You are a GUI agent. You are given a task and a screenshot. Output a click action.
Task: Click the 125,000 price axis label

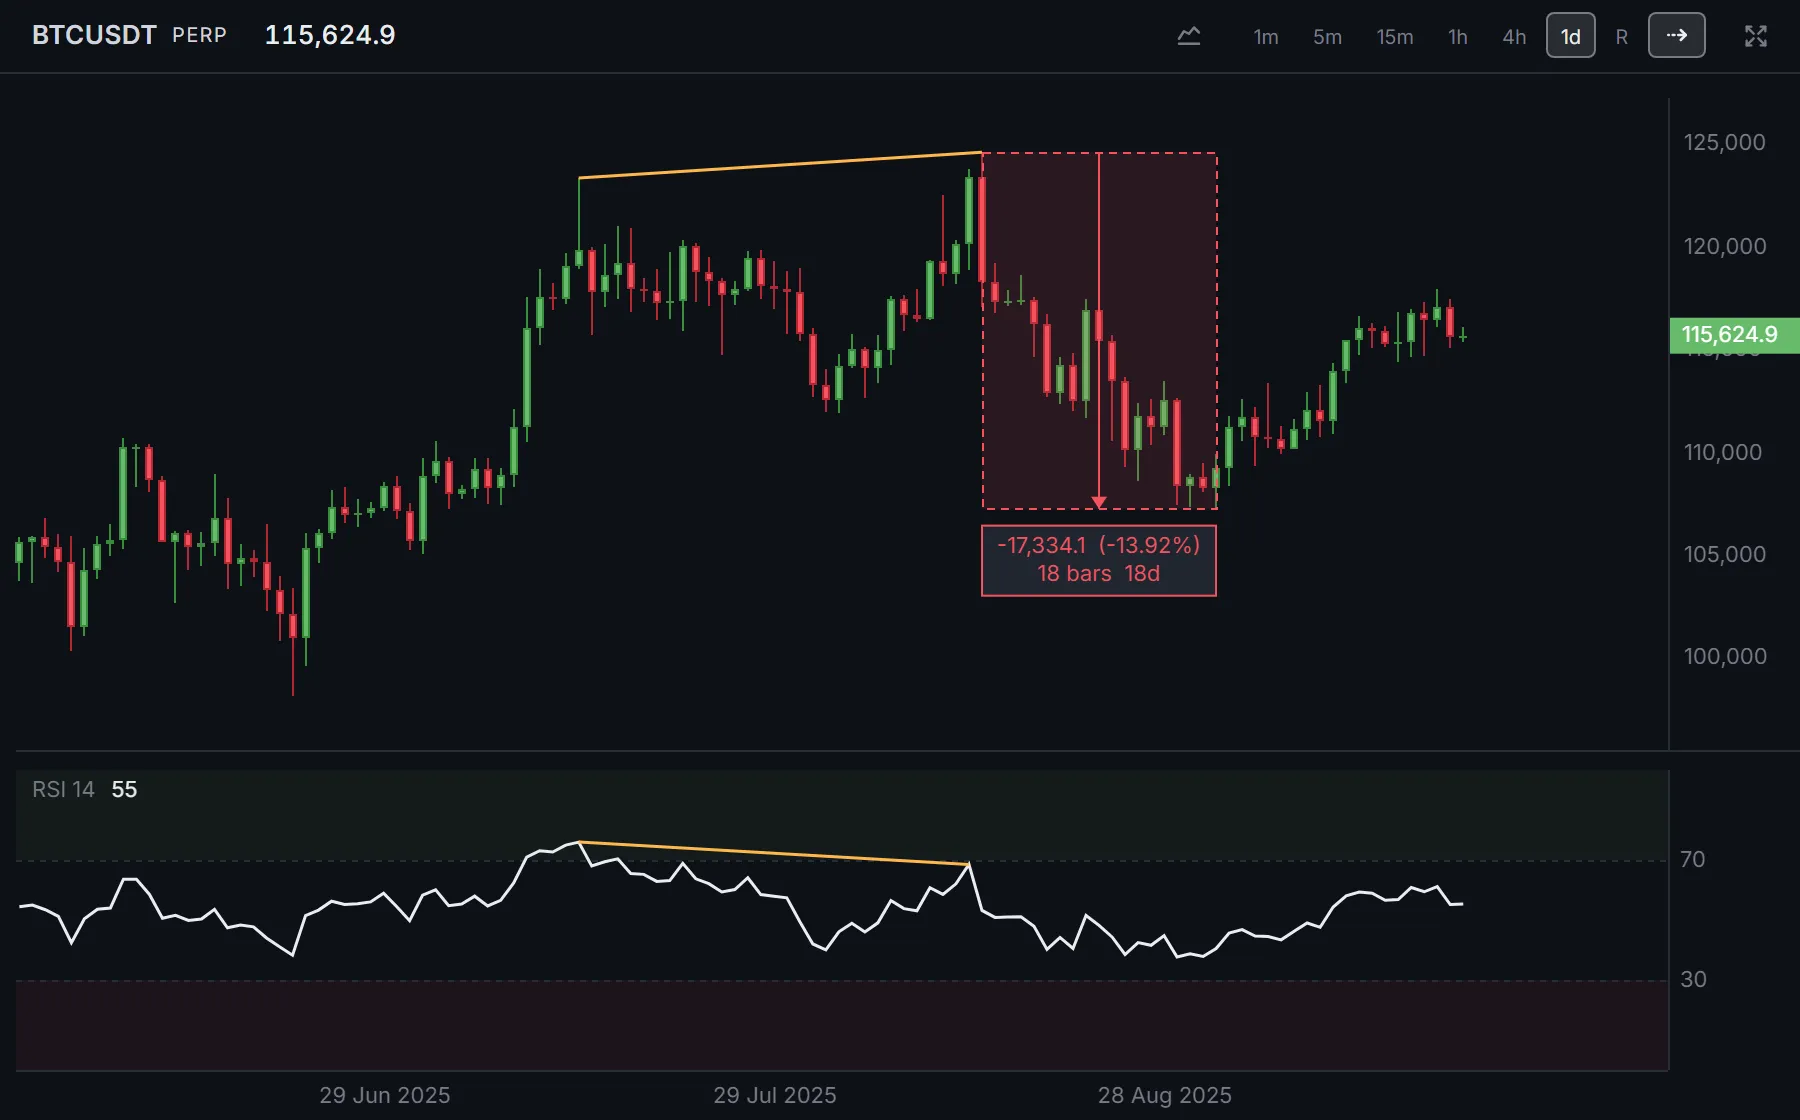1725,142
